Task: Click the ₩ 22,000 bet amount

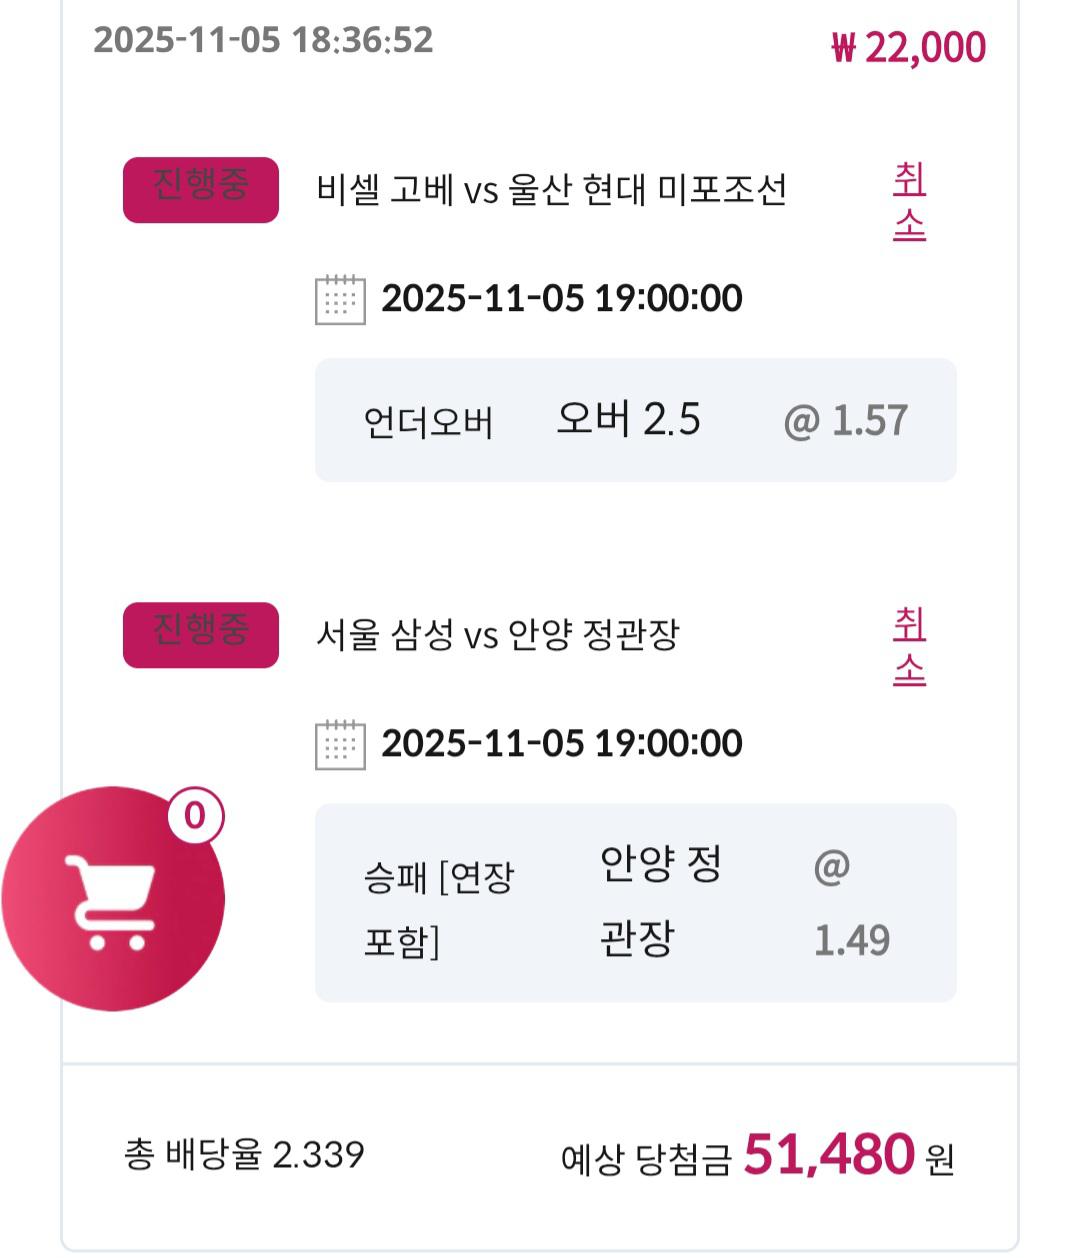Action: point(908,47)
